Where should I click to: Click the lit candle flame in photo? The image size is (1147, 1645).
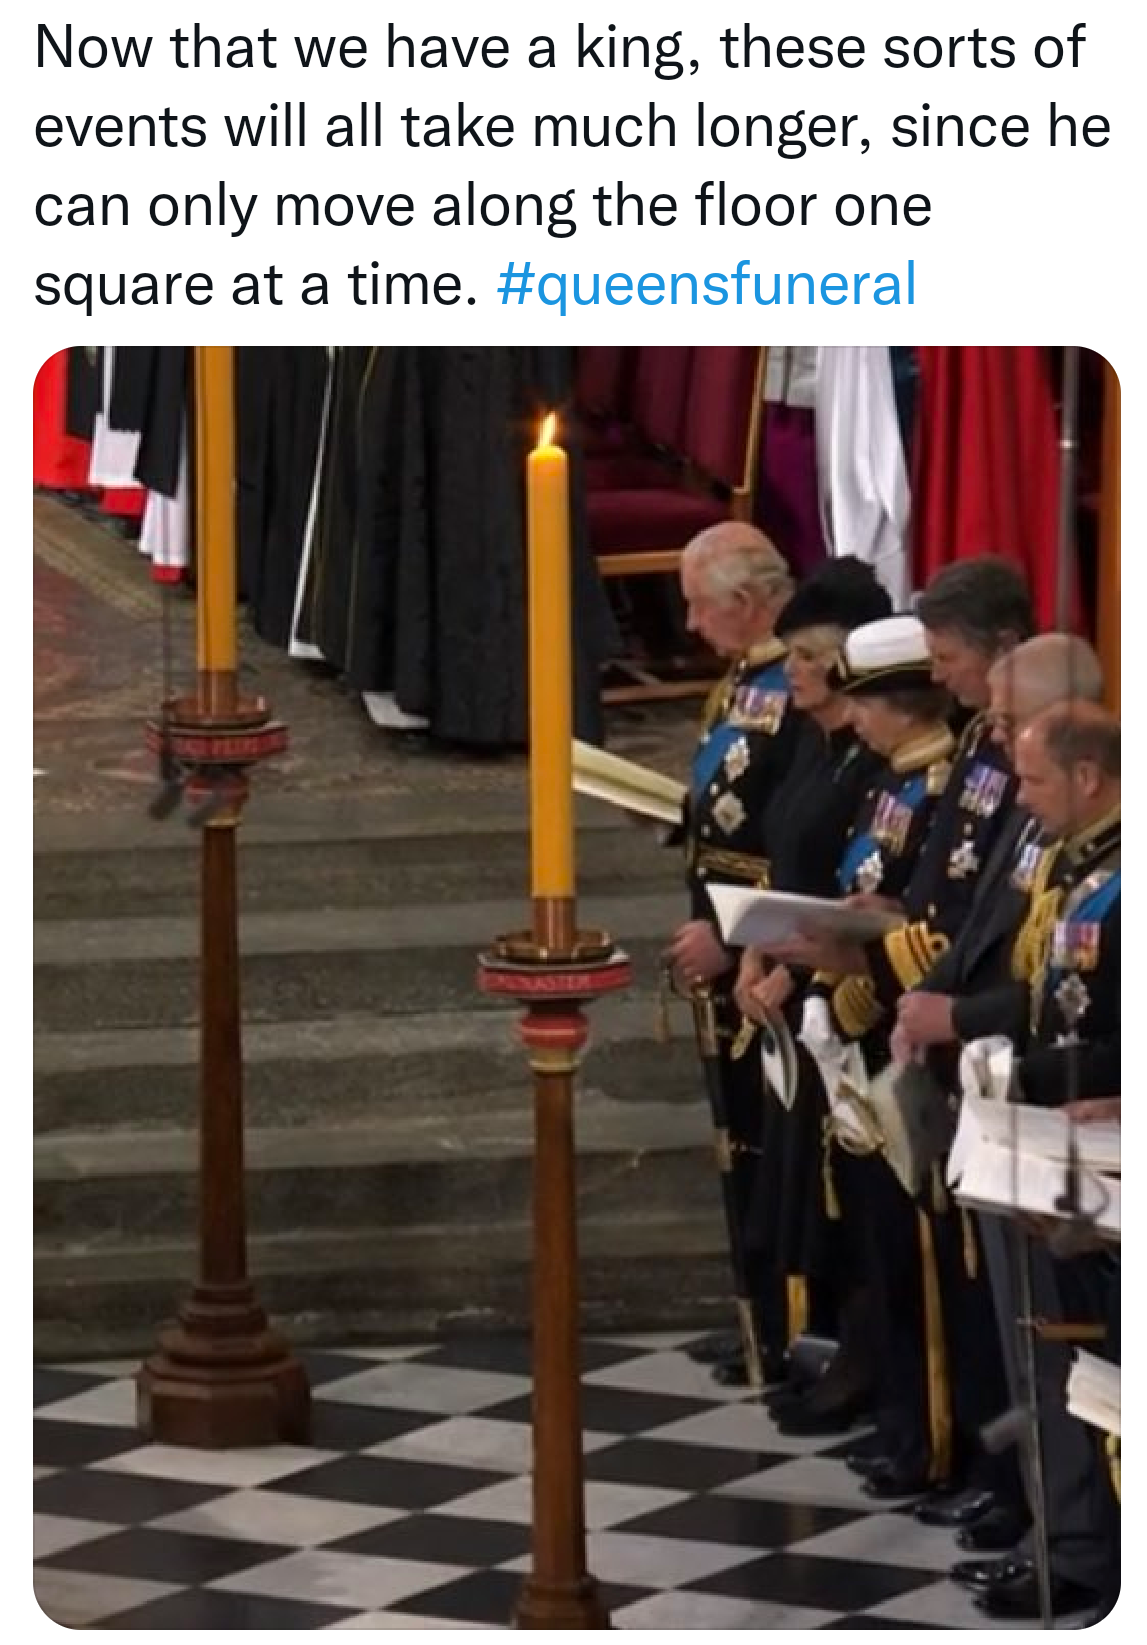point(547,430)
